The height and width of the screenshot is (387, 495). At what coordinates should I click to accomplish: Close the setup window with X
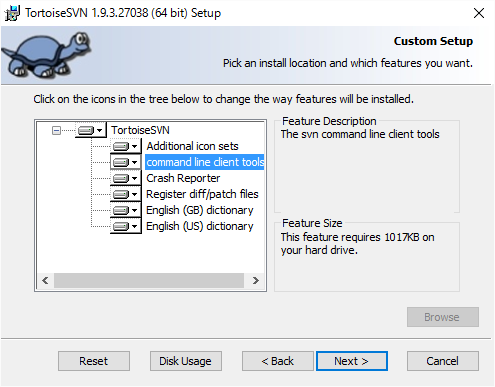tap(479, 13)
